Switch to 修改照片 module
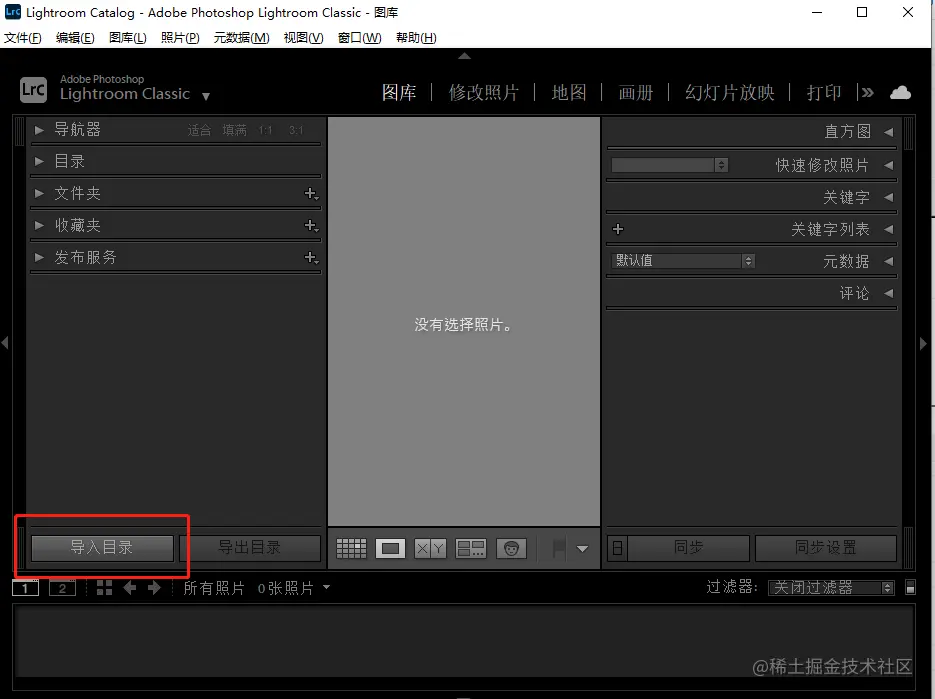Image resolution: width=935 pixels, height=699 pixels. [x=484, y=92]
